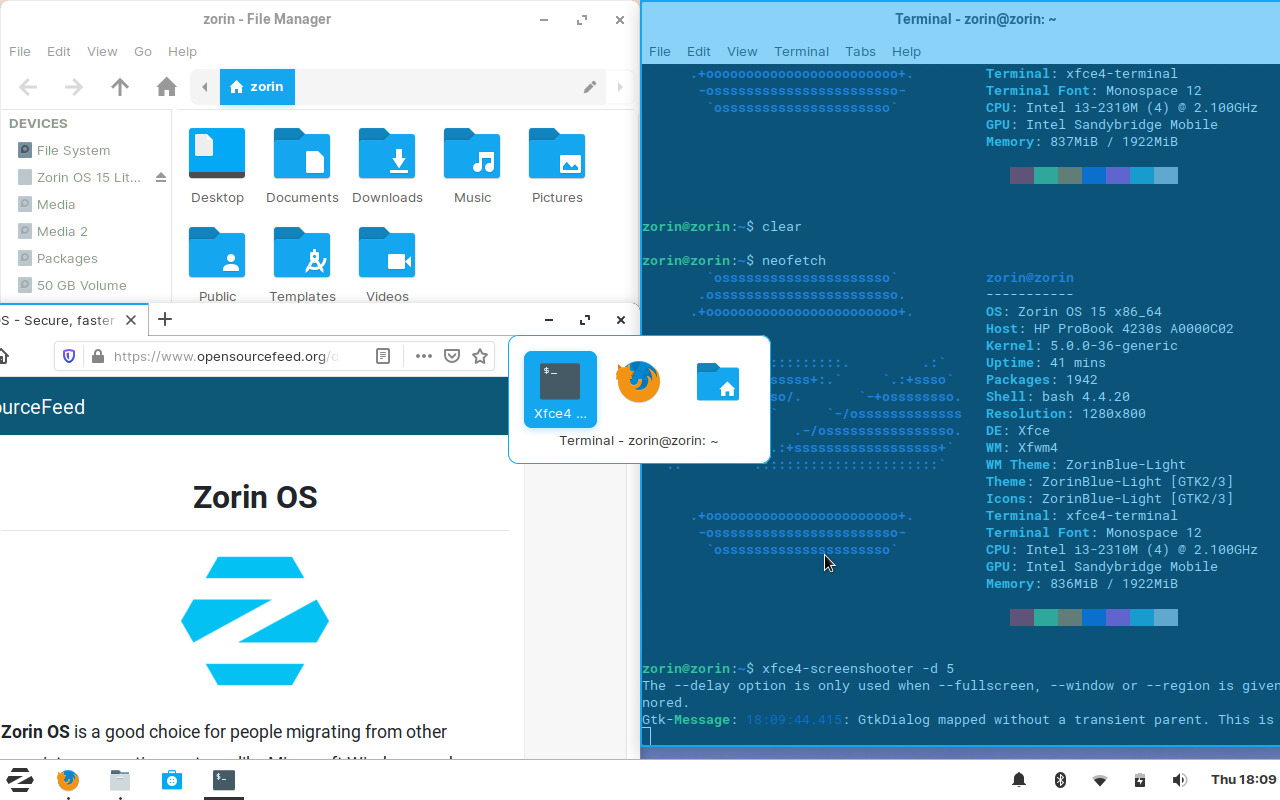1280x800 pixels.
Task: Open Firefox page actions menu
Action: pos(423,356)
